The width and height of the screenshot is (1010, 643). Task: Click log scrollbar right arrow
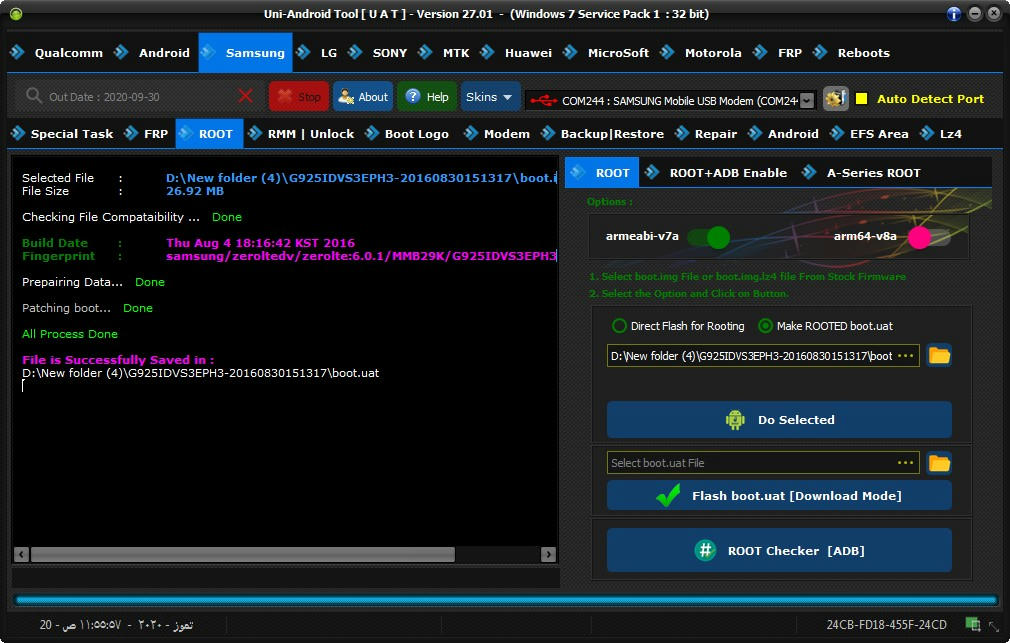tap(548, 554)
